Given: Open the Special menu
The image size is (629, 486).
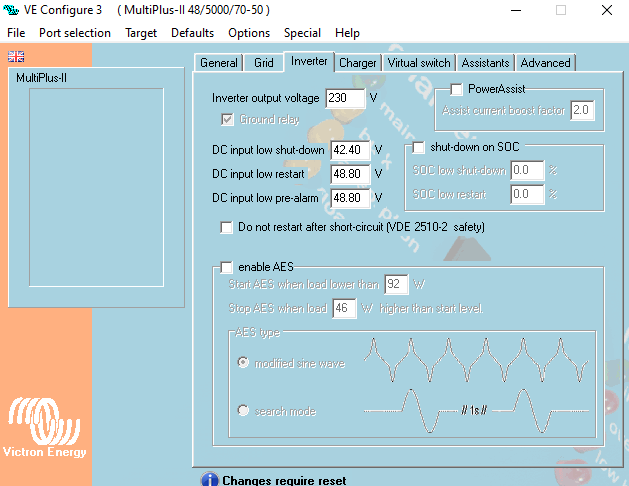Looking at the screenshot, I should click(302, 33).
